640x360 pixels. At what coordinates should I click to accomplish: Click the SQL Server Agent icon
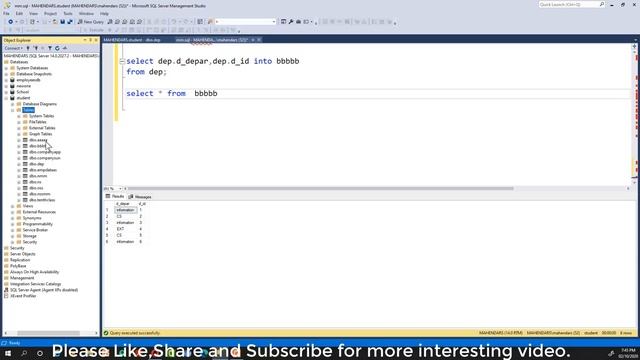click(x=6, y=290)
